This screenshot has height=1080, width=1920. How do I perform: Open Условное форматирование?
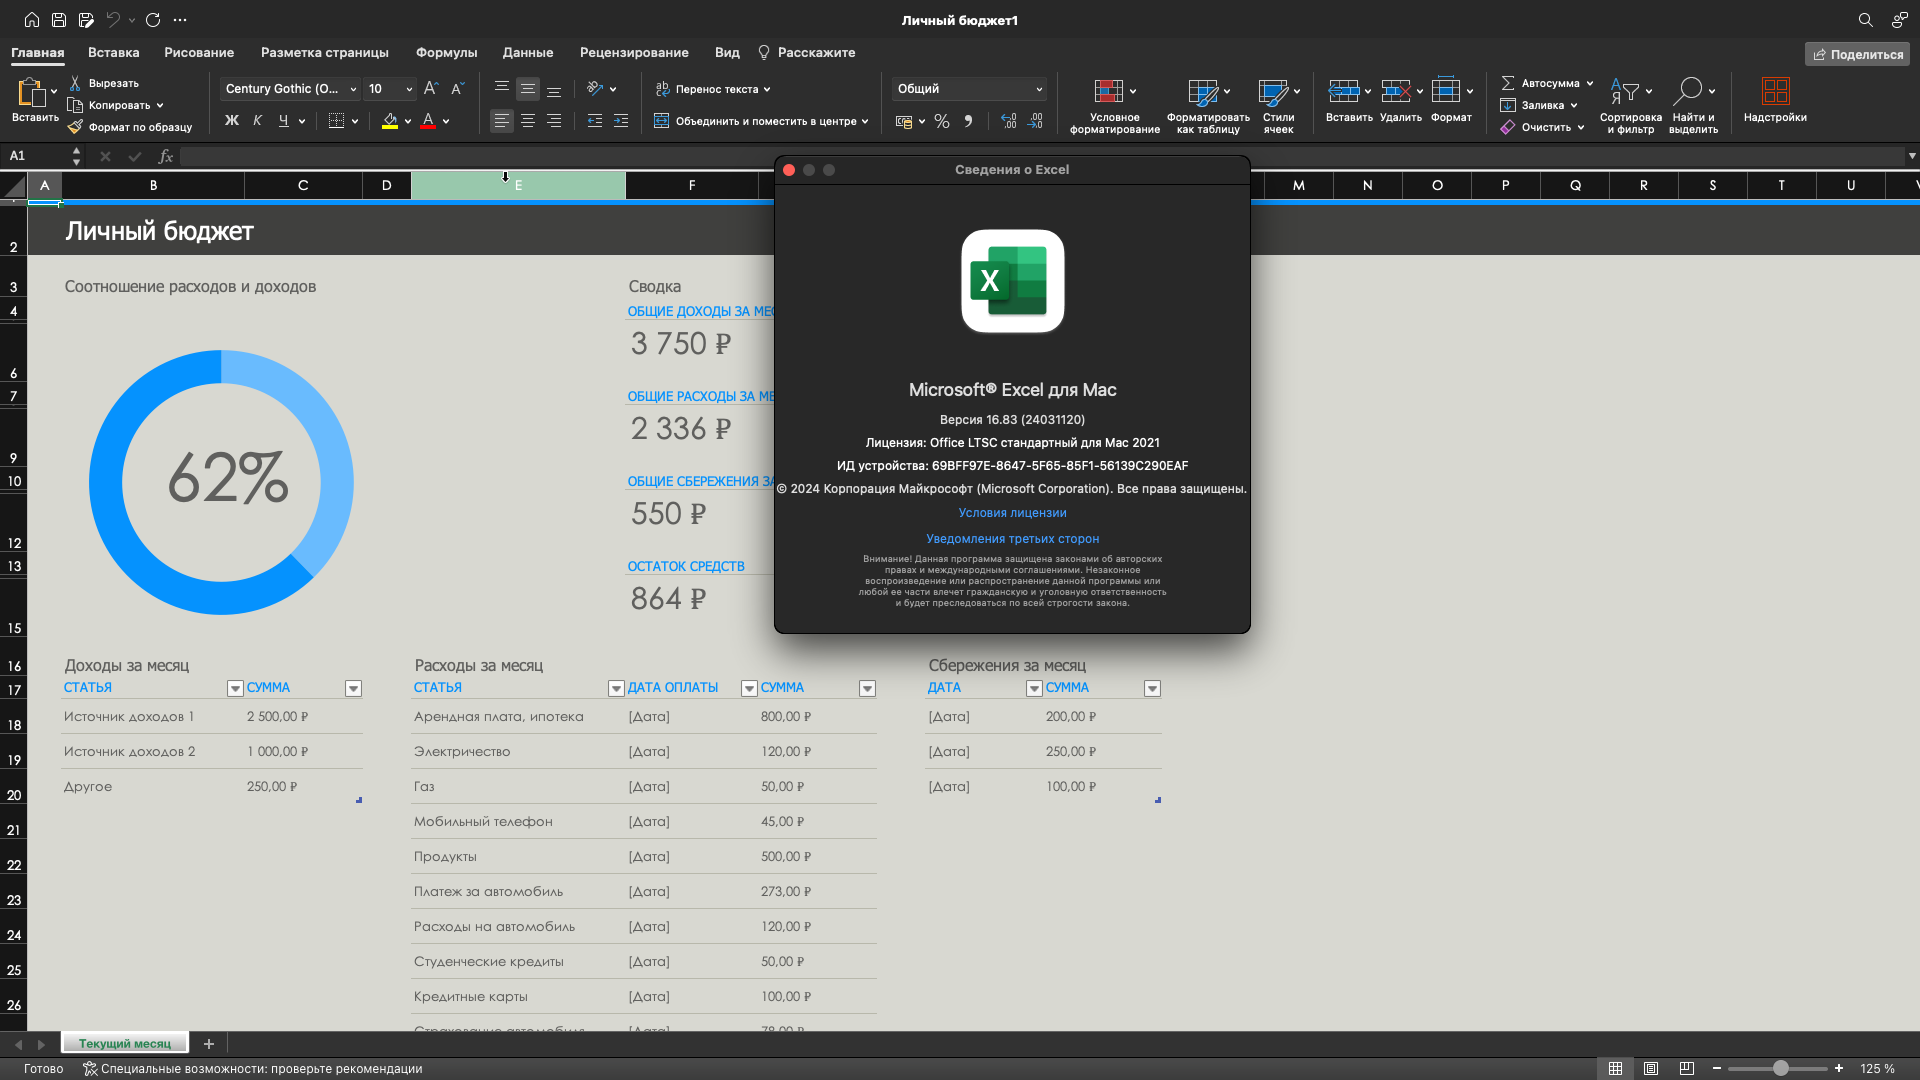1113,103
